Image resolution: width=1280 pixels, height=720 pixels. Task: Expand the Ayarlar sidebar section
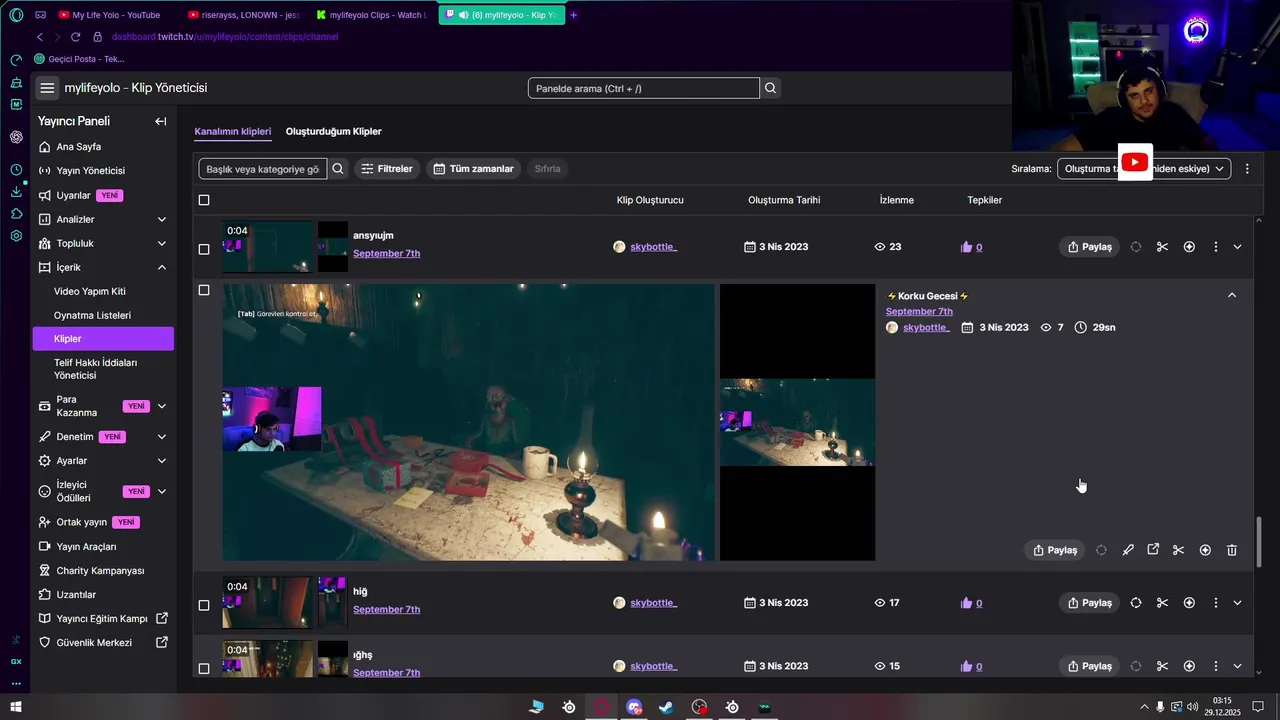pos(162,461)
